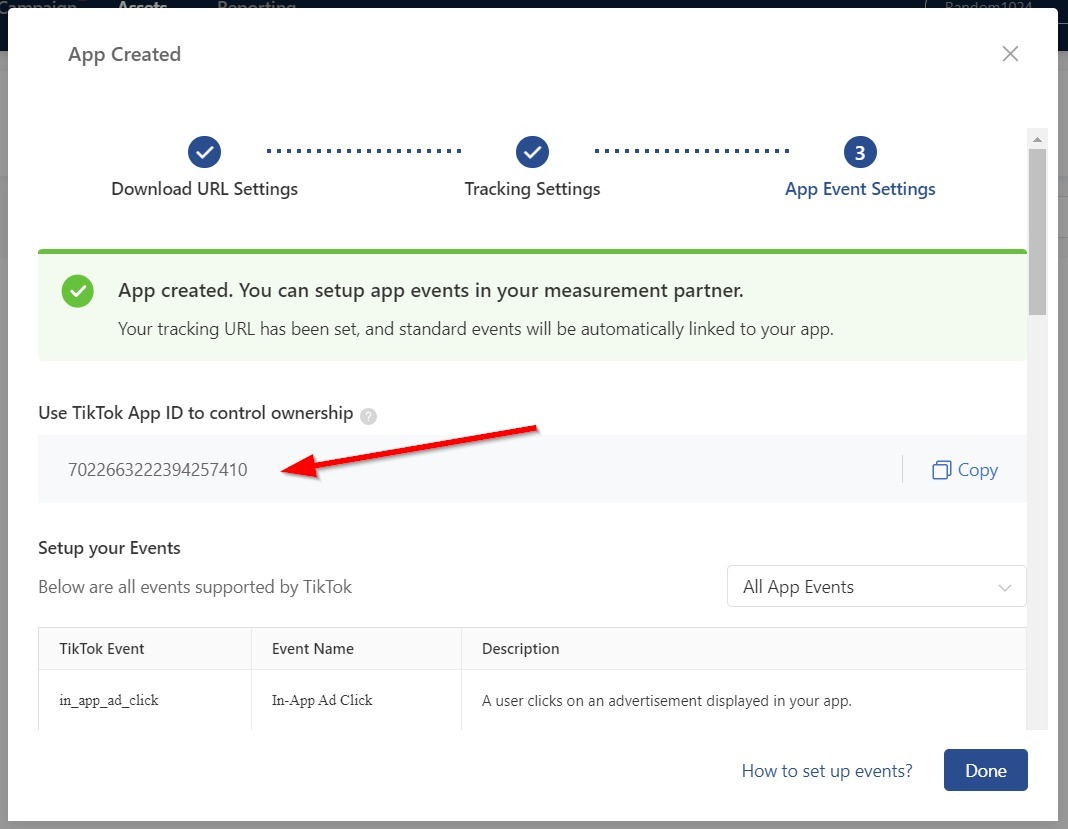Click the scrollbar up arrow
This screenshot has height=829, width=1068.
(1037, 139)
